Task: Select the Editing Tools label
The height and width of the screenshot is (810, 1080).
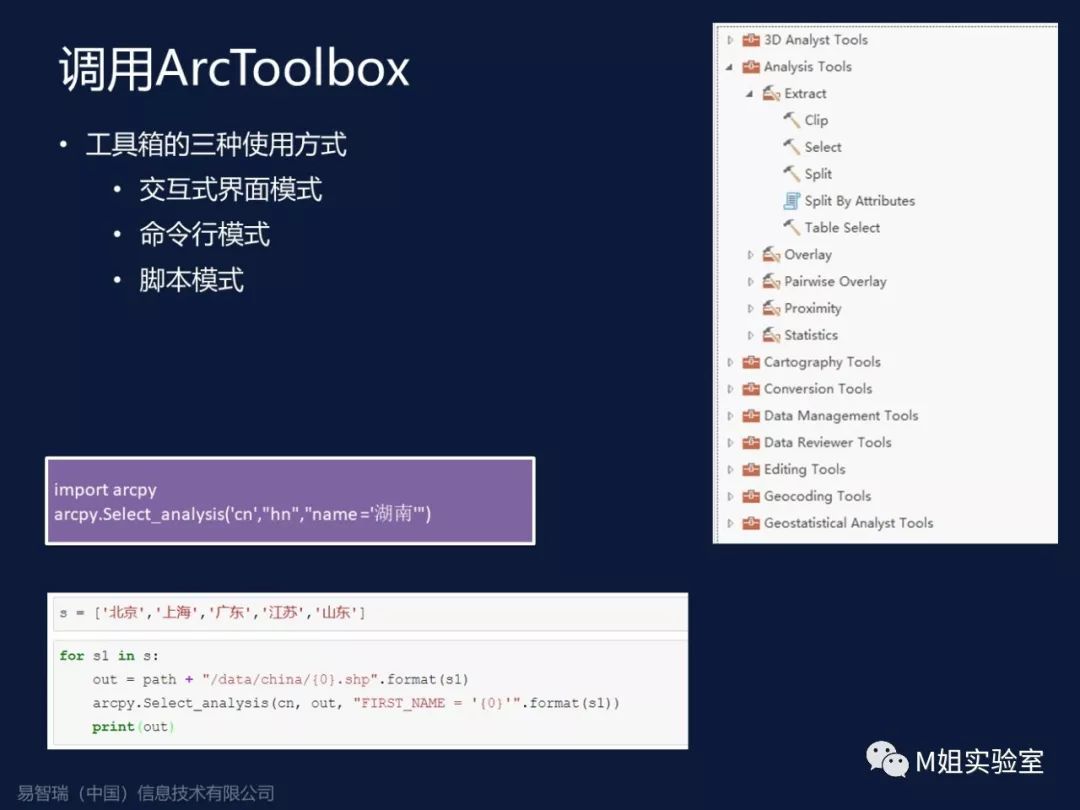Action: [x=804, y=470]
